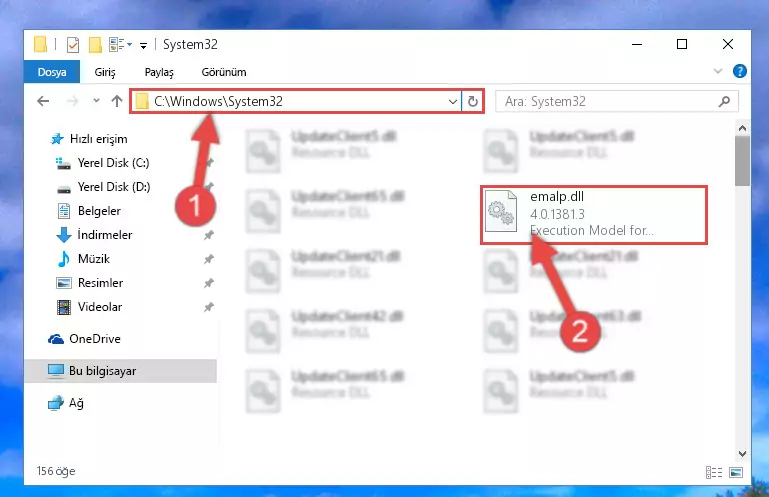This screenshot has height=497, width=769.
Task: Click the Properties quick access icon
Action: (73, 45)
